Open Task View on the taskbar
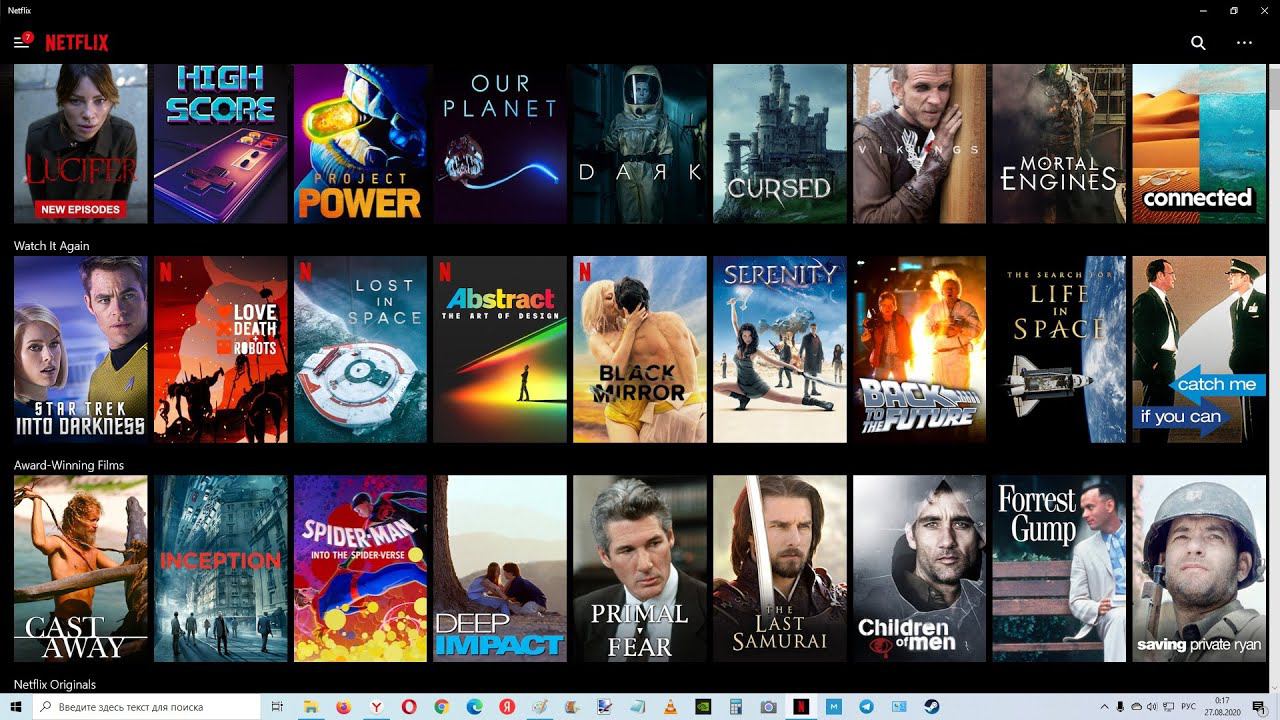Screen dimensions: 1280x720 click(278, 706)
